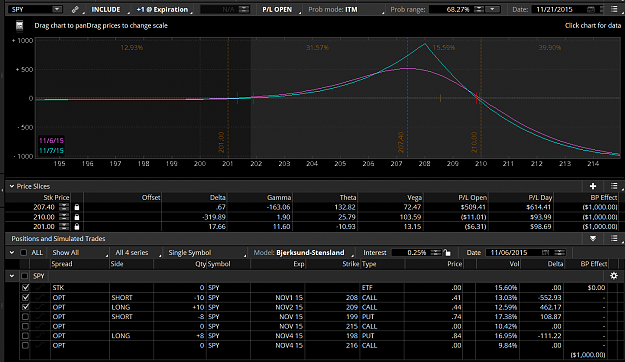Adjust the Prob range percentage stepper
Screen dimensions: 625x362
[x=479, y=10]
